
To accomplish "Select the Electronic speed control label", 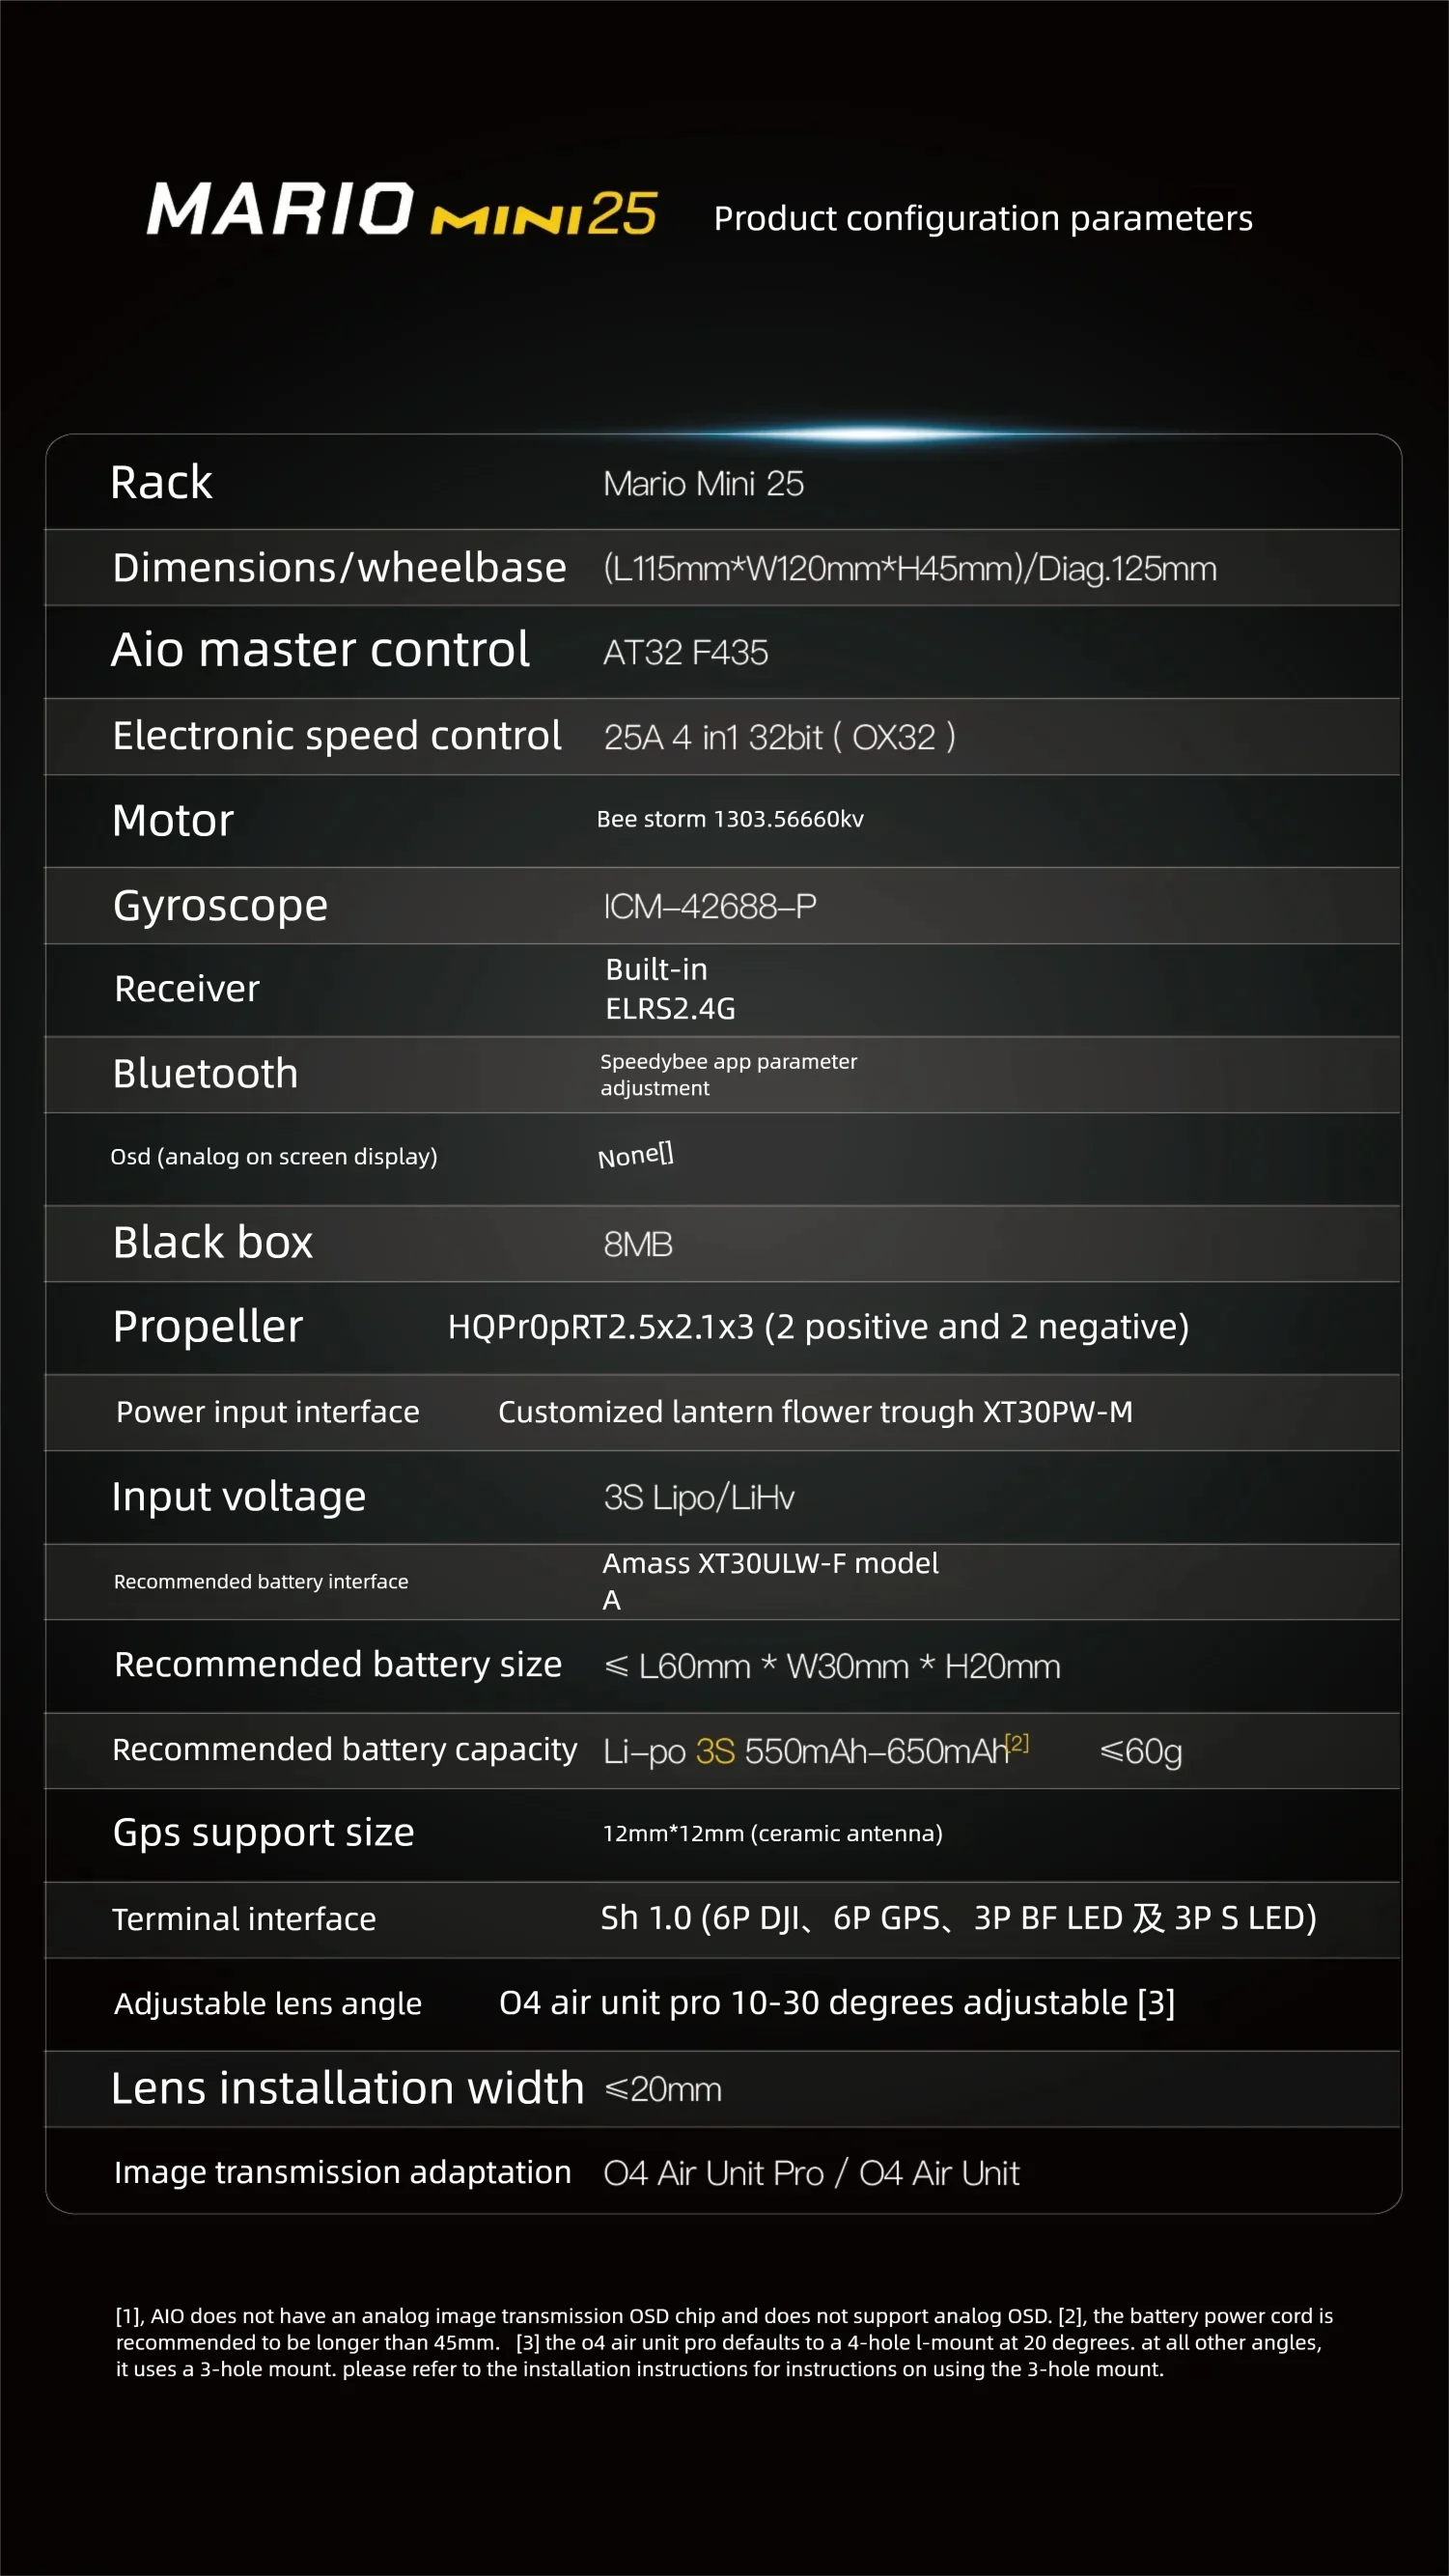I will pos(337,736).
